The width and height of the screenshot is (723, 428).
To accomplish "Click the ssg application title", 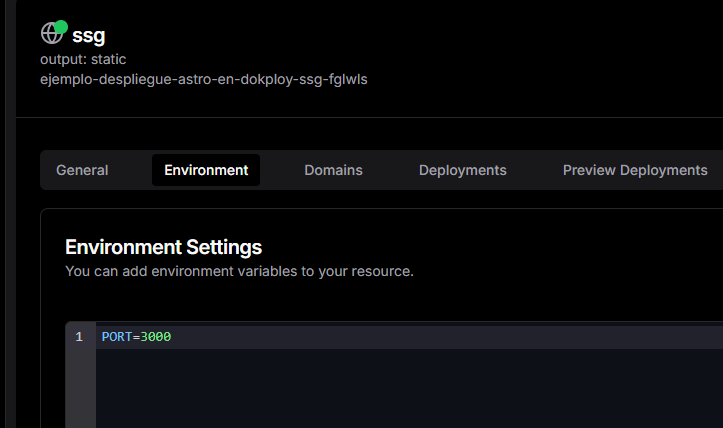I will (89, 35).
